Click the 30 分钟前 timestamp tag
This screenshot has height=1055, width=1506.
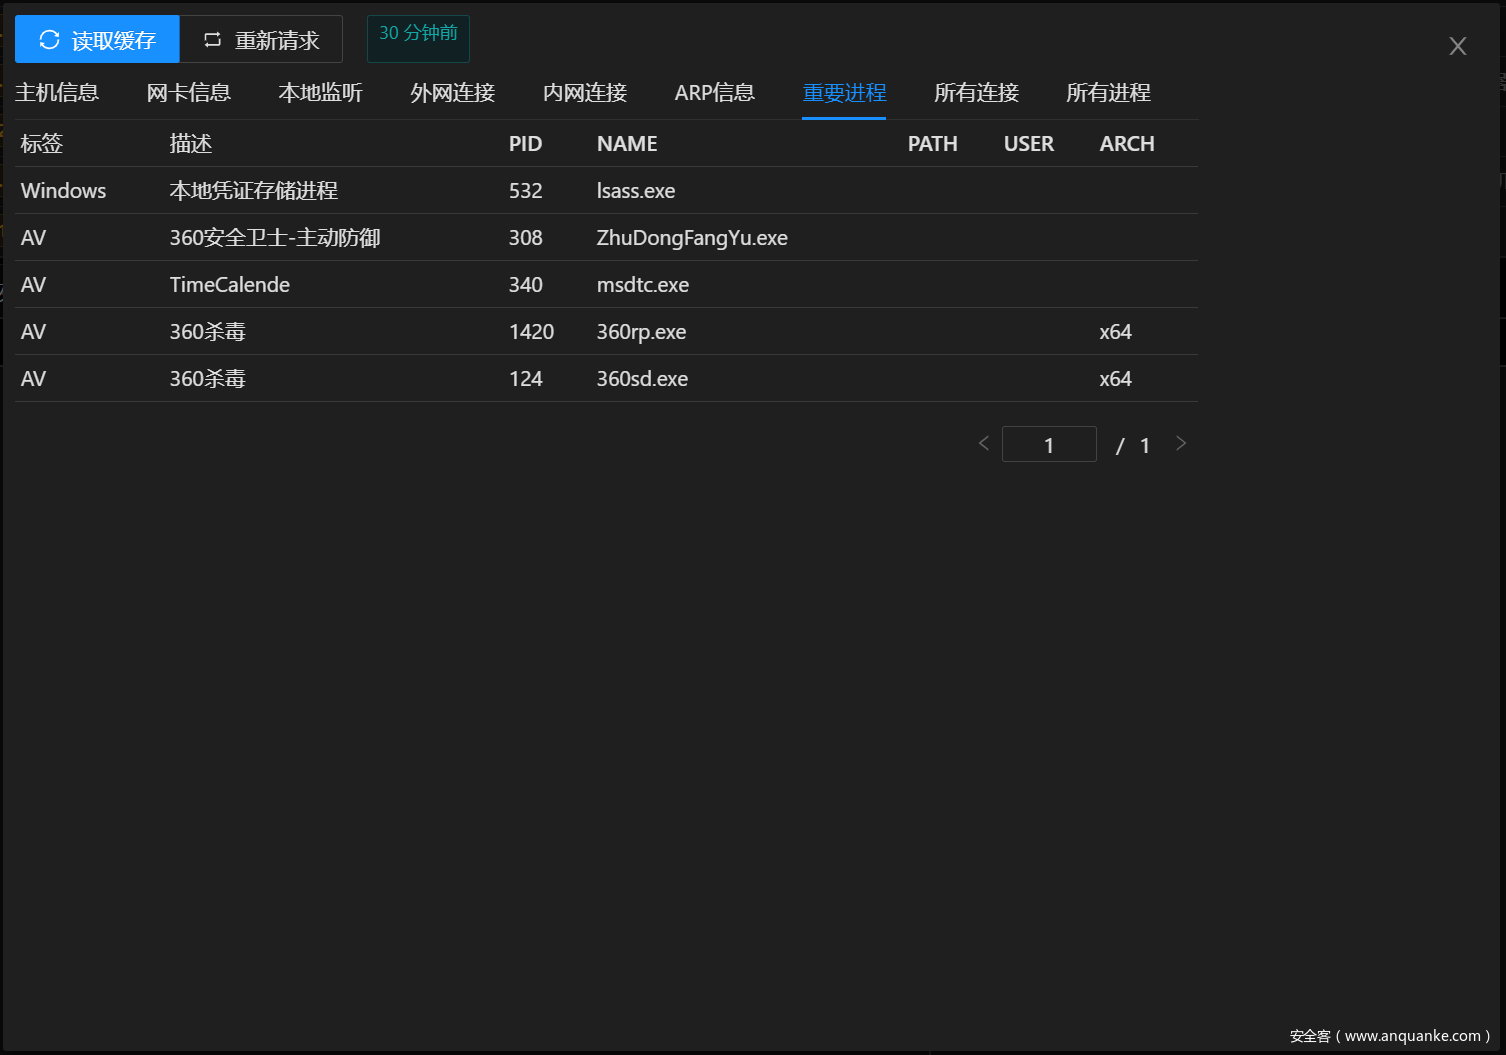[x=418, y=34]
